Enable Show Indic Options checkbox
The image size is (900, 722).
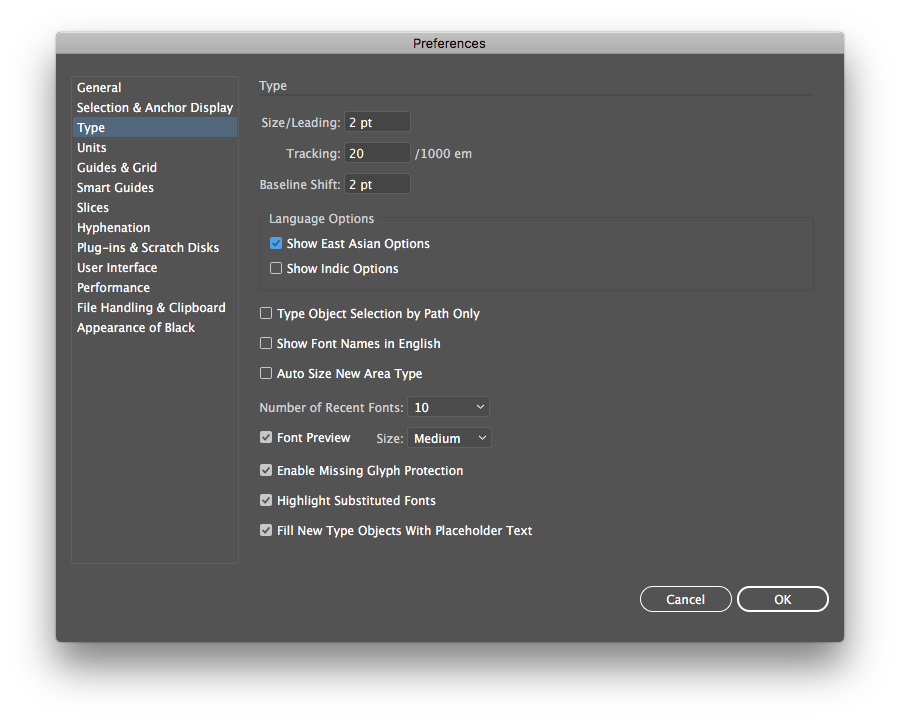point(276,269)
